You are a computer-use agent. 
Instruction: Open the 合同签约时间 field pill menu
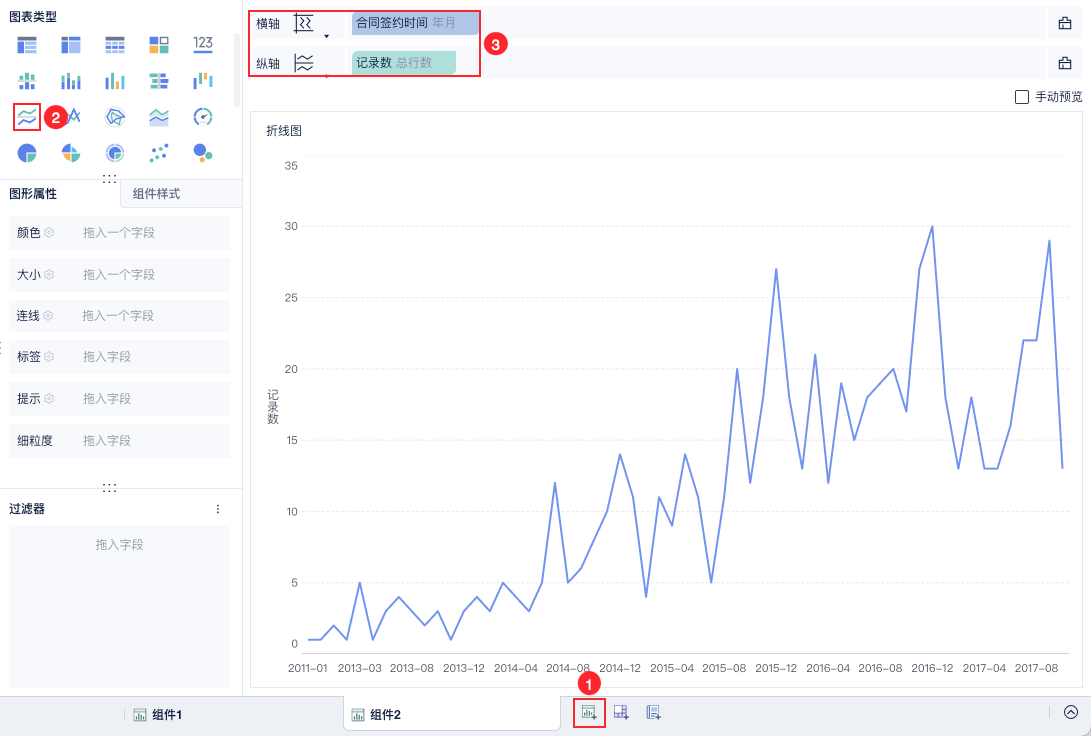(414, 23)
